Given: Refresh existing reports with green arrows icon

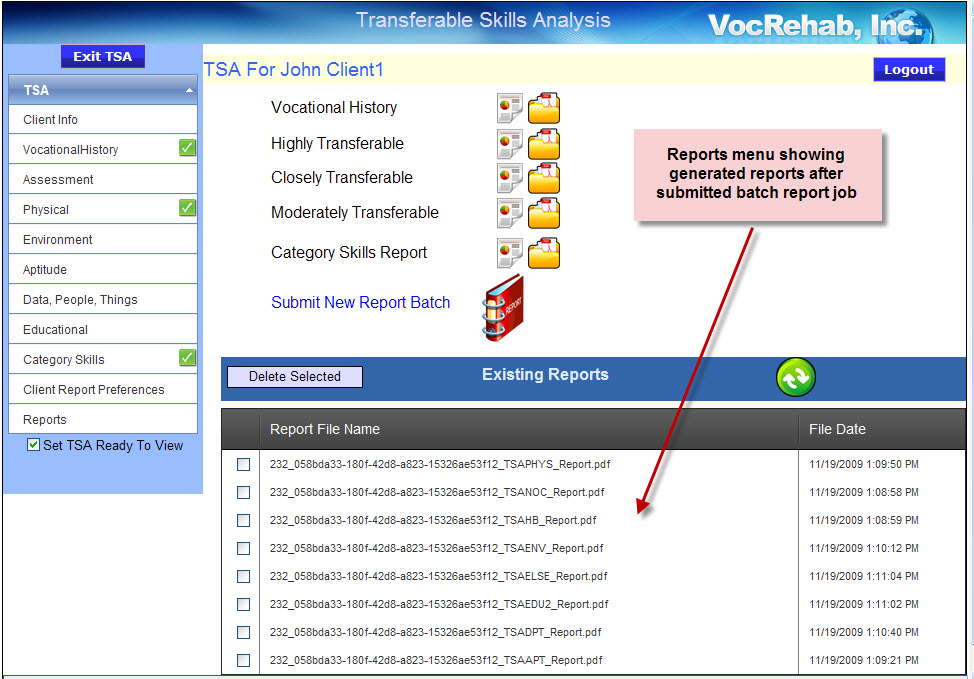Looking at the screenshot, I should pos(796,377).
